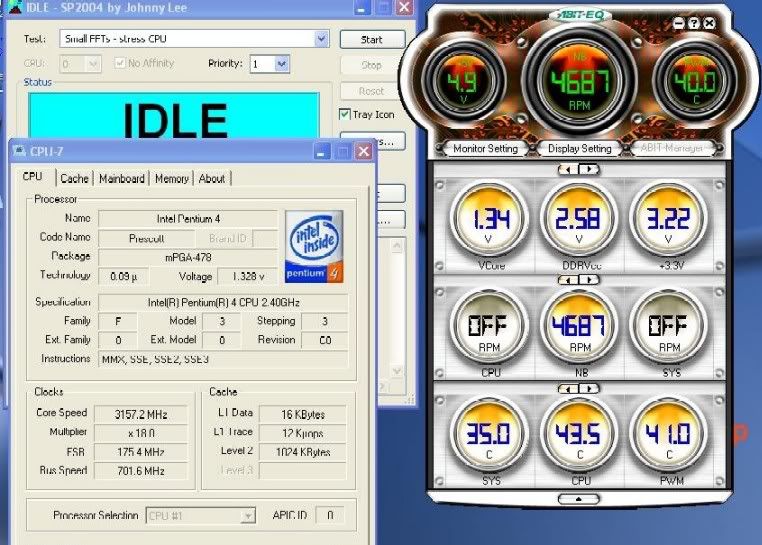Open the Processor Selection dropdown

[x=201, y=515]
